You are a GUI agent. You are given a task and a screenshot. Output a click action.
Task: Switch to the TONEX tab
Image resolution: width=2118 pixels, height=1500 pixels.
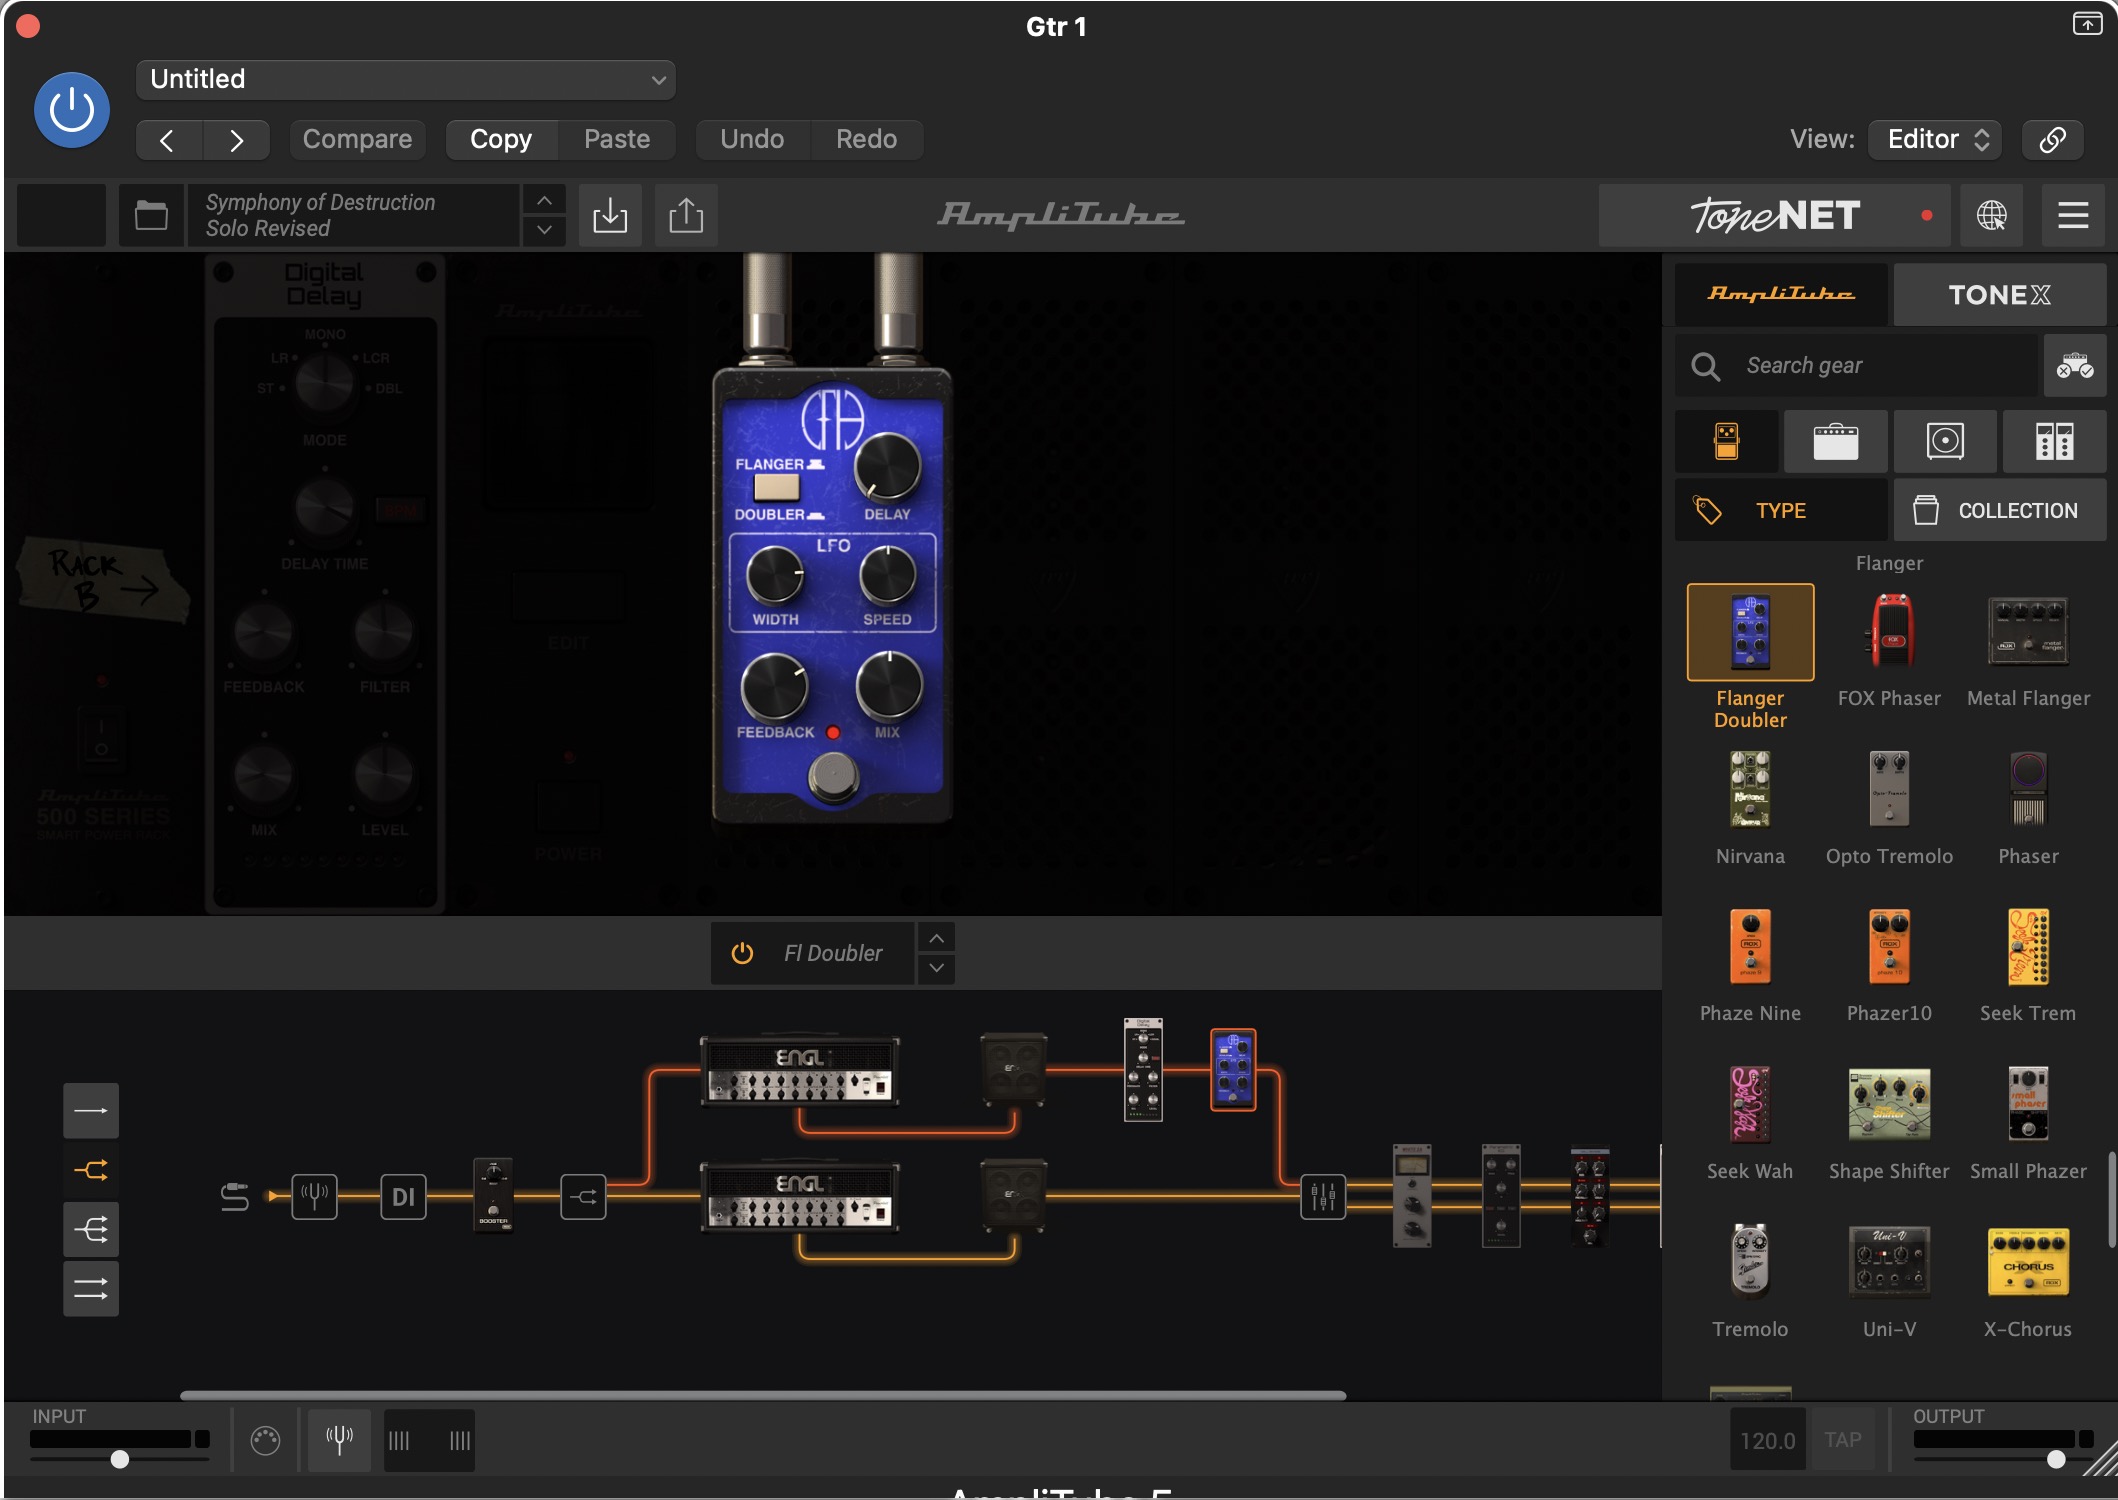point(1999,295)
